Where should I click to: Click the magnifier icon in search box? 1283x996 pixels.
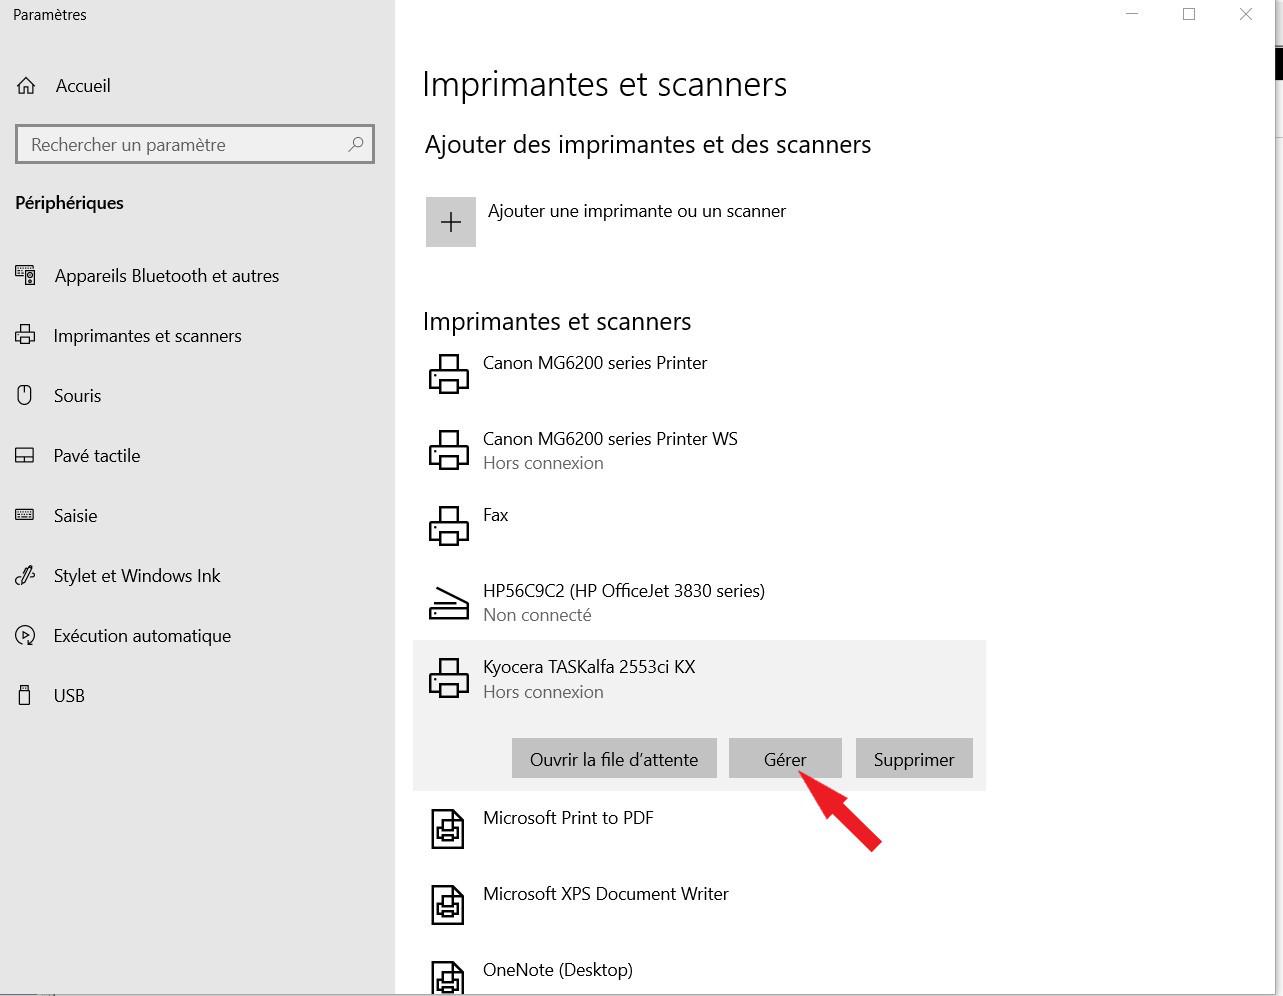tap(355, 144)
